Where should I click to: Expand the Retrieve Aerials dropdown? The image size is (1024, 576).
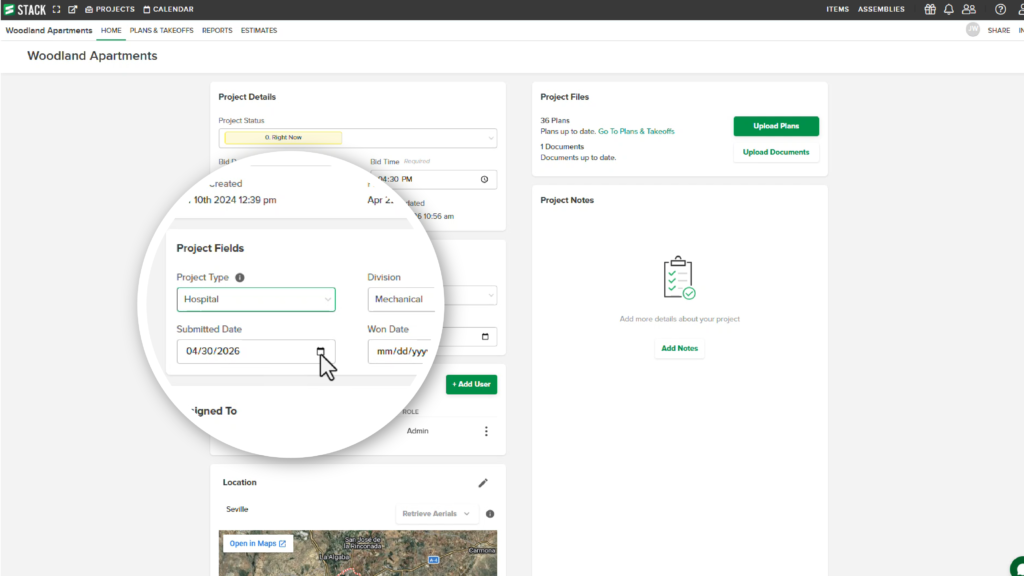pos(436,514)
